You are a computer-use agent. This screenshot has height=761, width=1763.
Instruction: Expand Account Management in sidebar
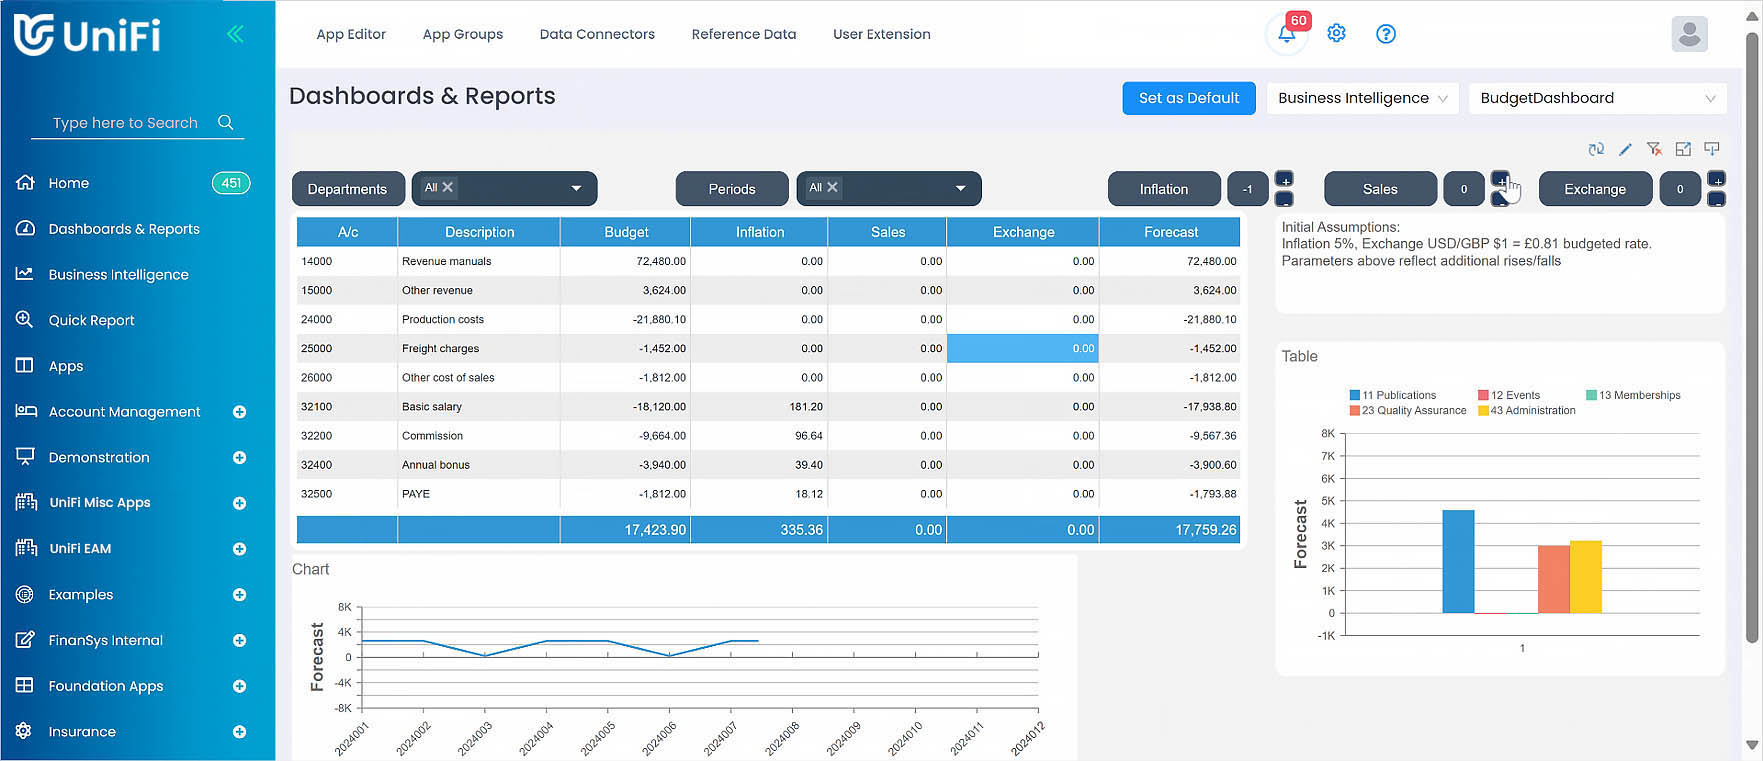point(239,412)
